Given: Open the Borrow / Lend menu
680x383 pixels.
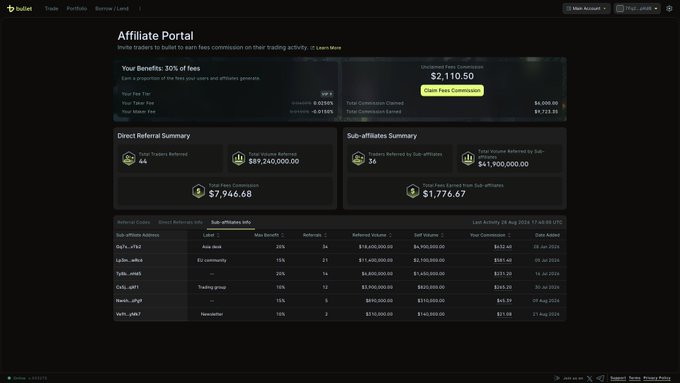Looking at the screenshot, I should point(112,8).
